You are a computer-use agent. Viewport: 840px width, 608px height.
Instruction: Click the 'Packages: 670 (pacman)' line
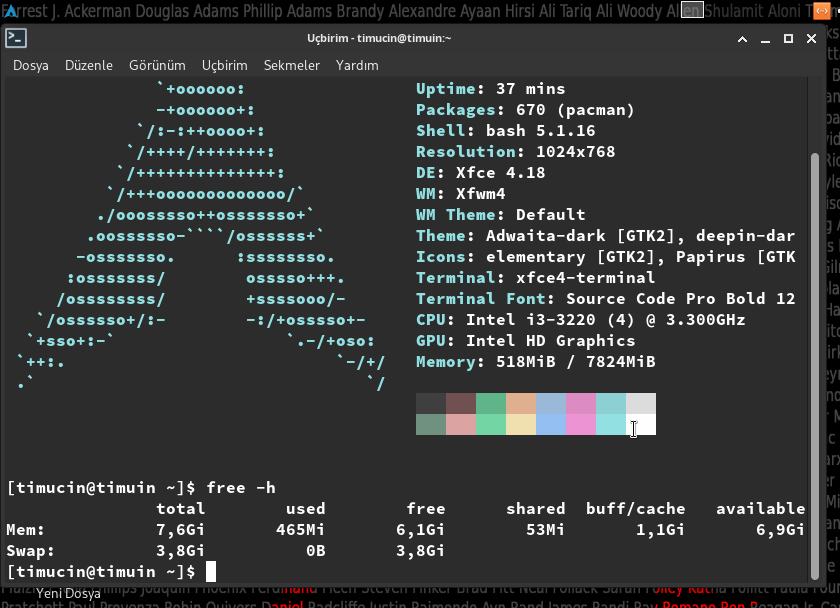(525, 110)
